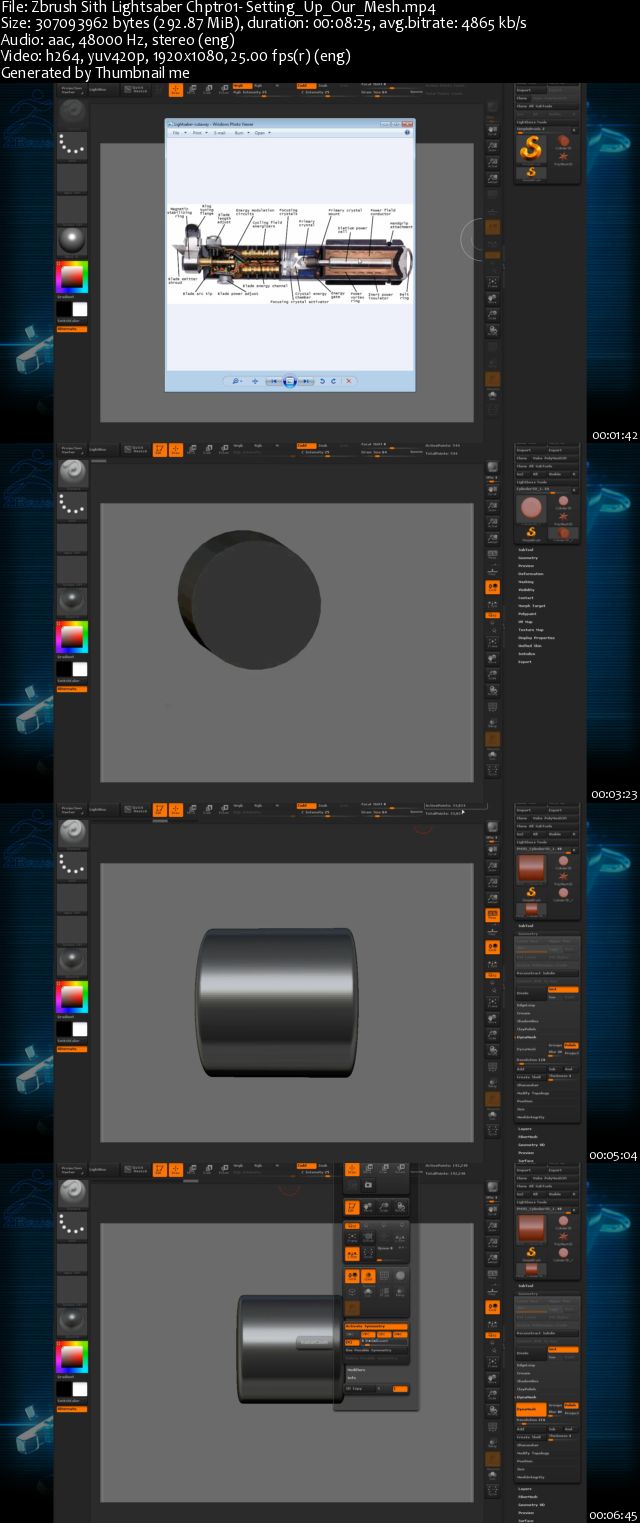The height and width of the screenshot is (1523, 640).
Task: Click large DynaMesh button in 00:05:04 frame
Action: pyautogui.click(x=531, y=1049)
